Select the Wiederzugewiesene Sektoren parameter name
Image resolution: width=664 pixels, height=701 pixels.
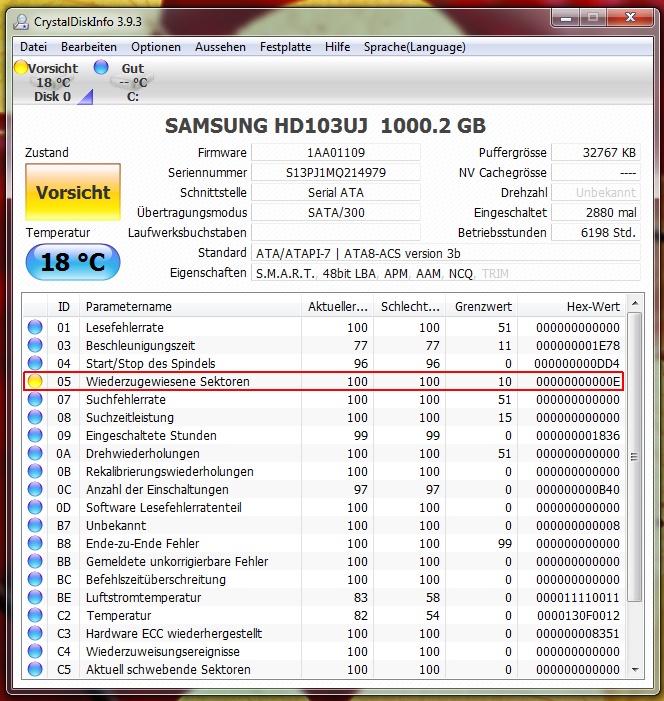[x=168, y=381]
